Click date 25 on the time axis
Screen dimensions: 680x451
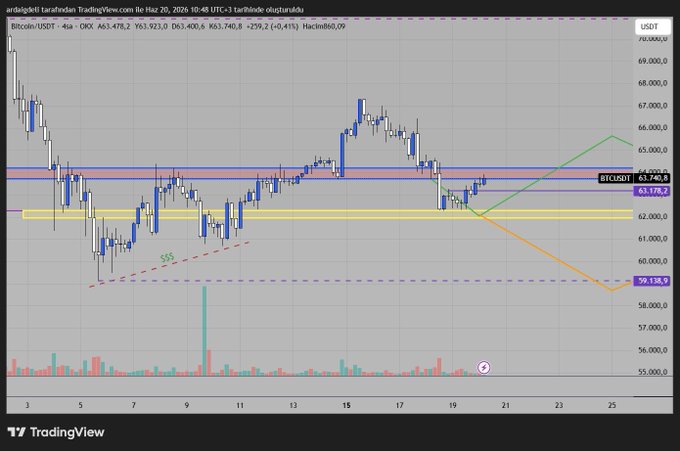point(612,405)
